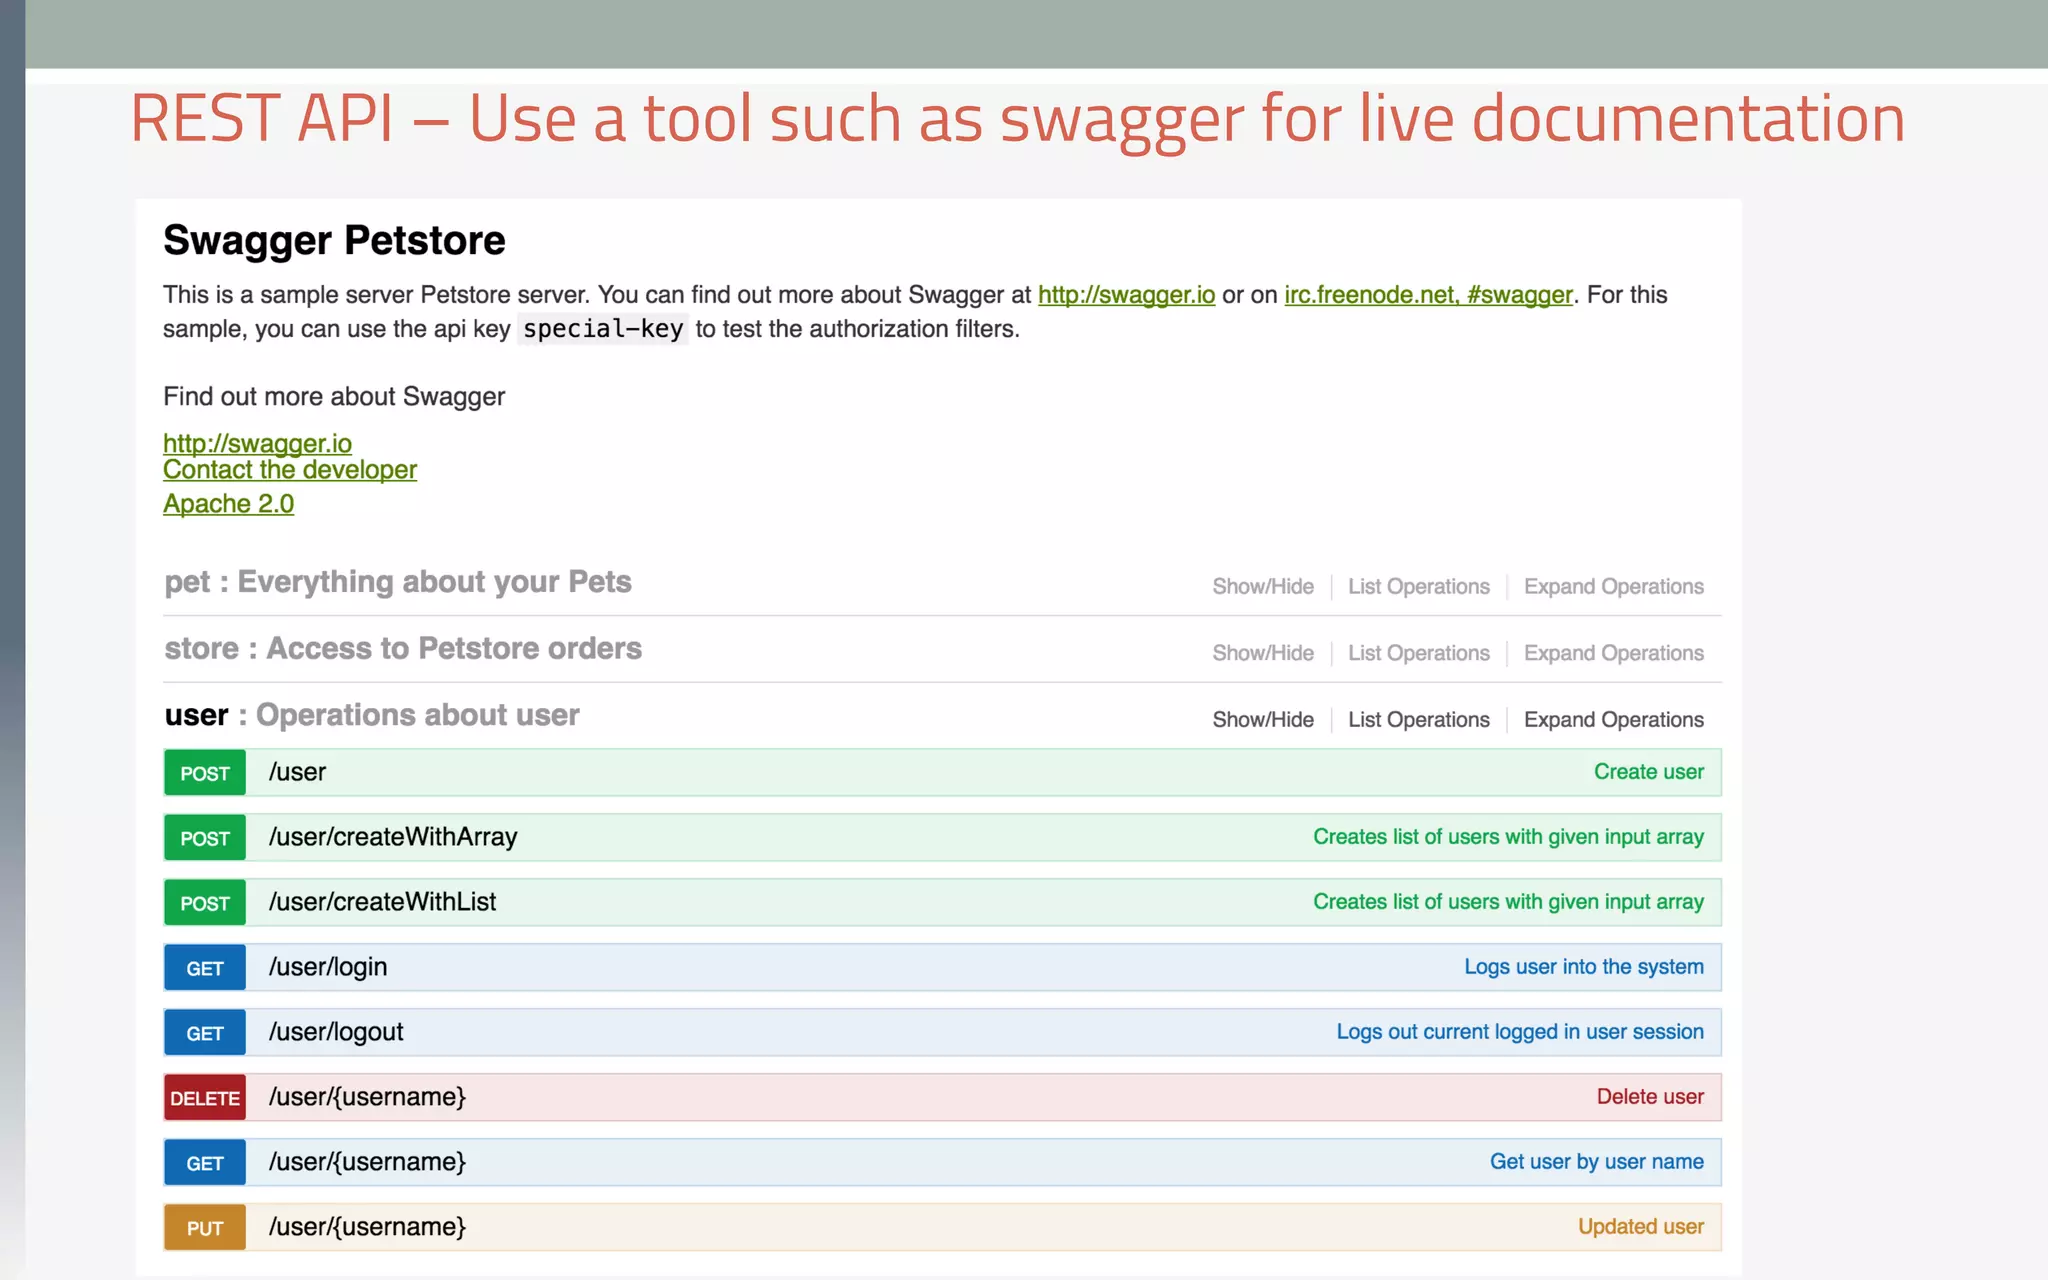2048x1280 pixels.
Task: Click POST badge for /user/createWithList
Action: (204, 903)
